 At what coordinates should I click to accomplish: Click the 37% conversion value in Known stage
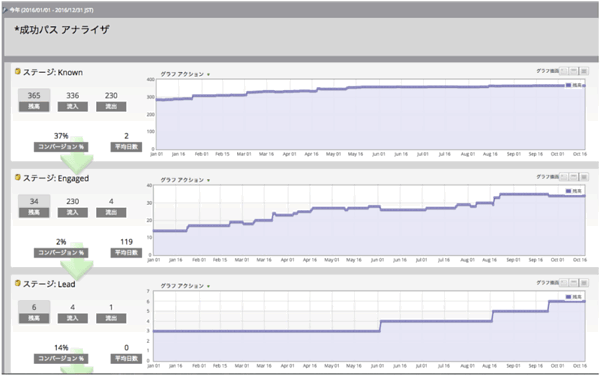point(61,136)
